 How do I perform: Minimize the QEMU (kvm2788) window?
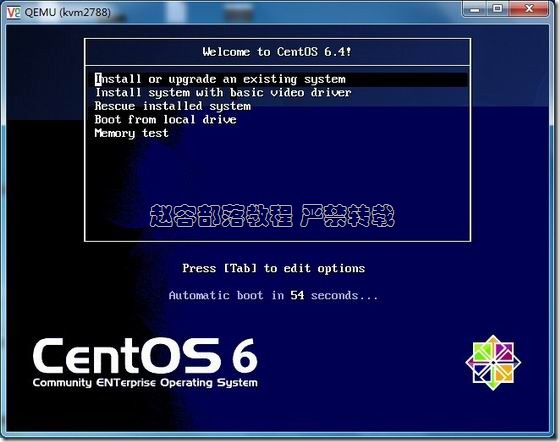click(x=475, y=9)
